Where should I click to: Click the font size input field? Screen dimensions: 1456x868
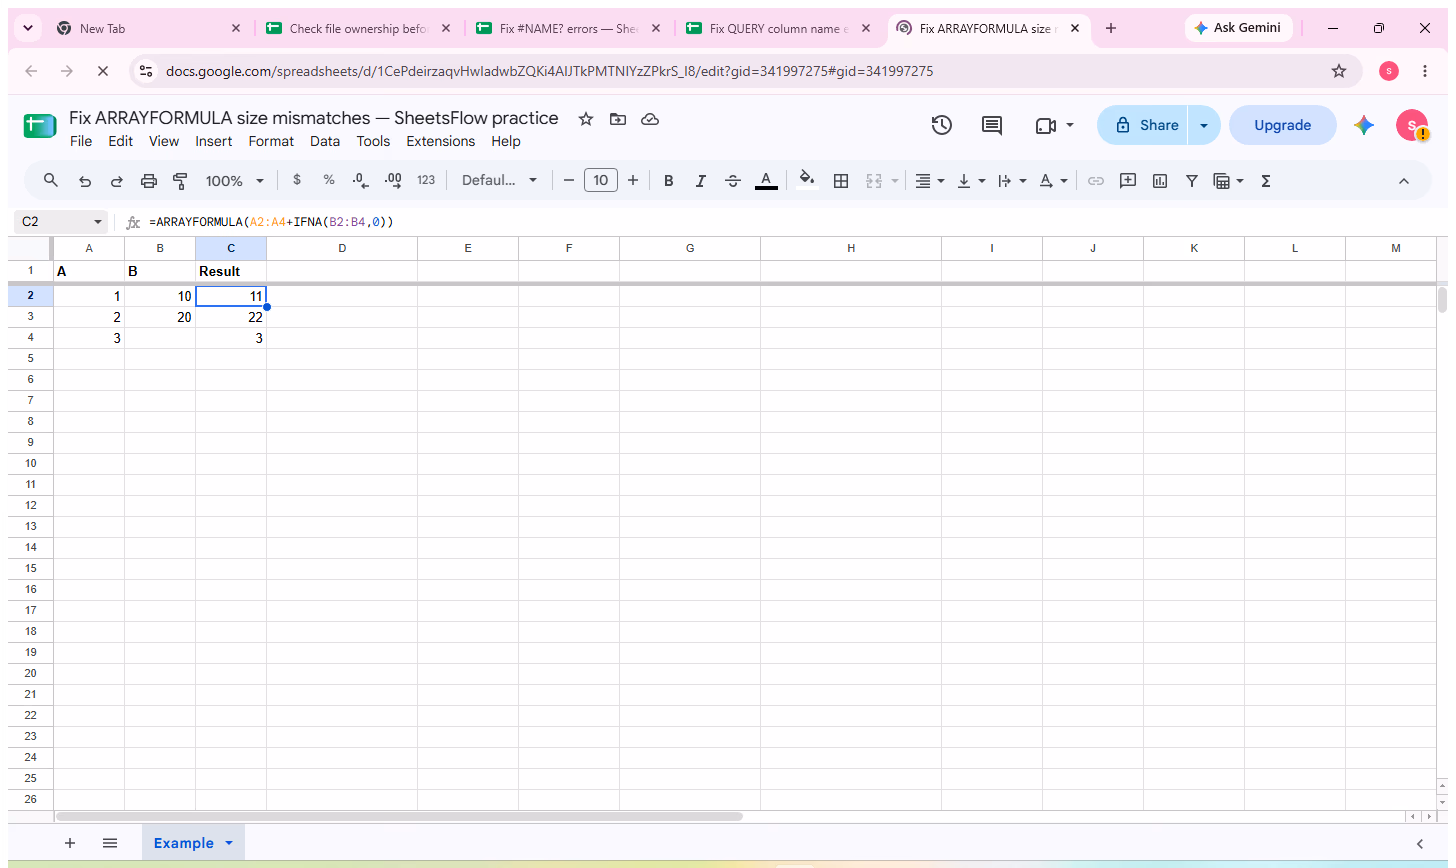[601, 181]
